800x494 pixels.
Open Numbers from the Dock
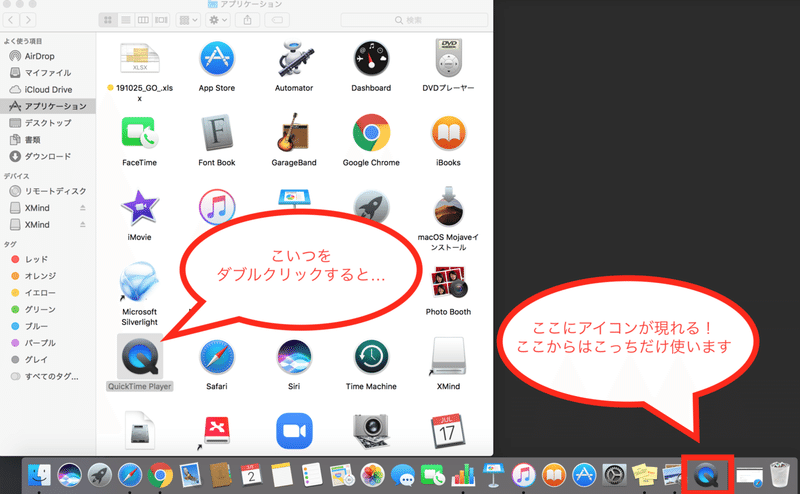463,475
